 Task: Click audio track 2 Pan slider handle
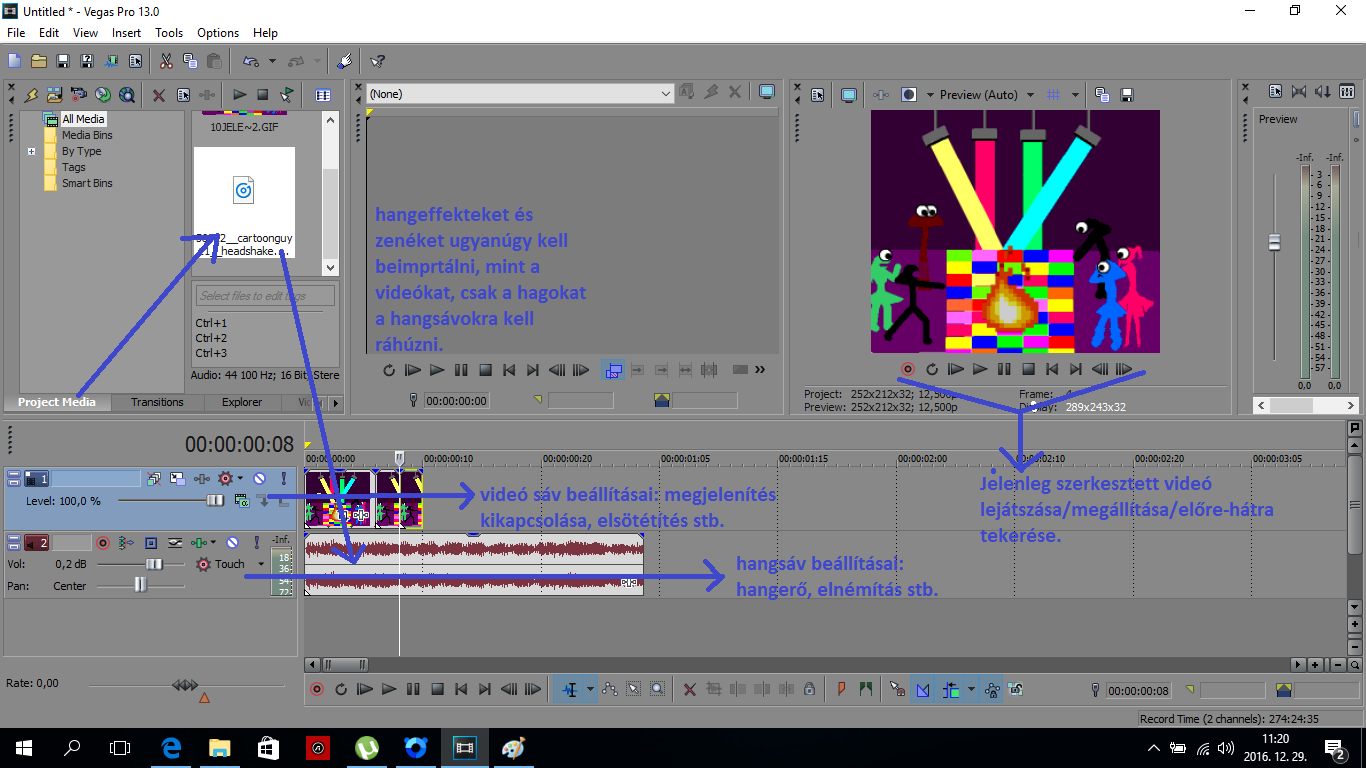140,586
